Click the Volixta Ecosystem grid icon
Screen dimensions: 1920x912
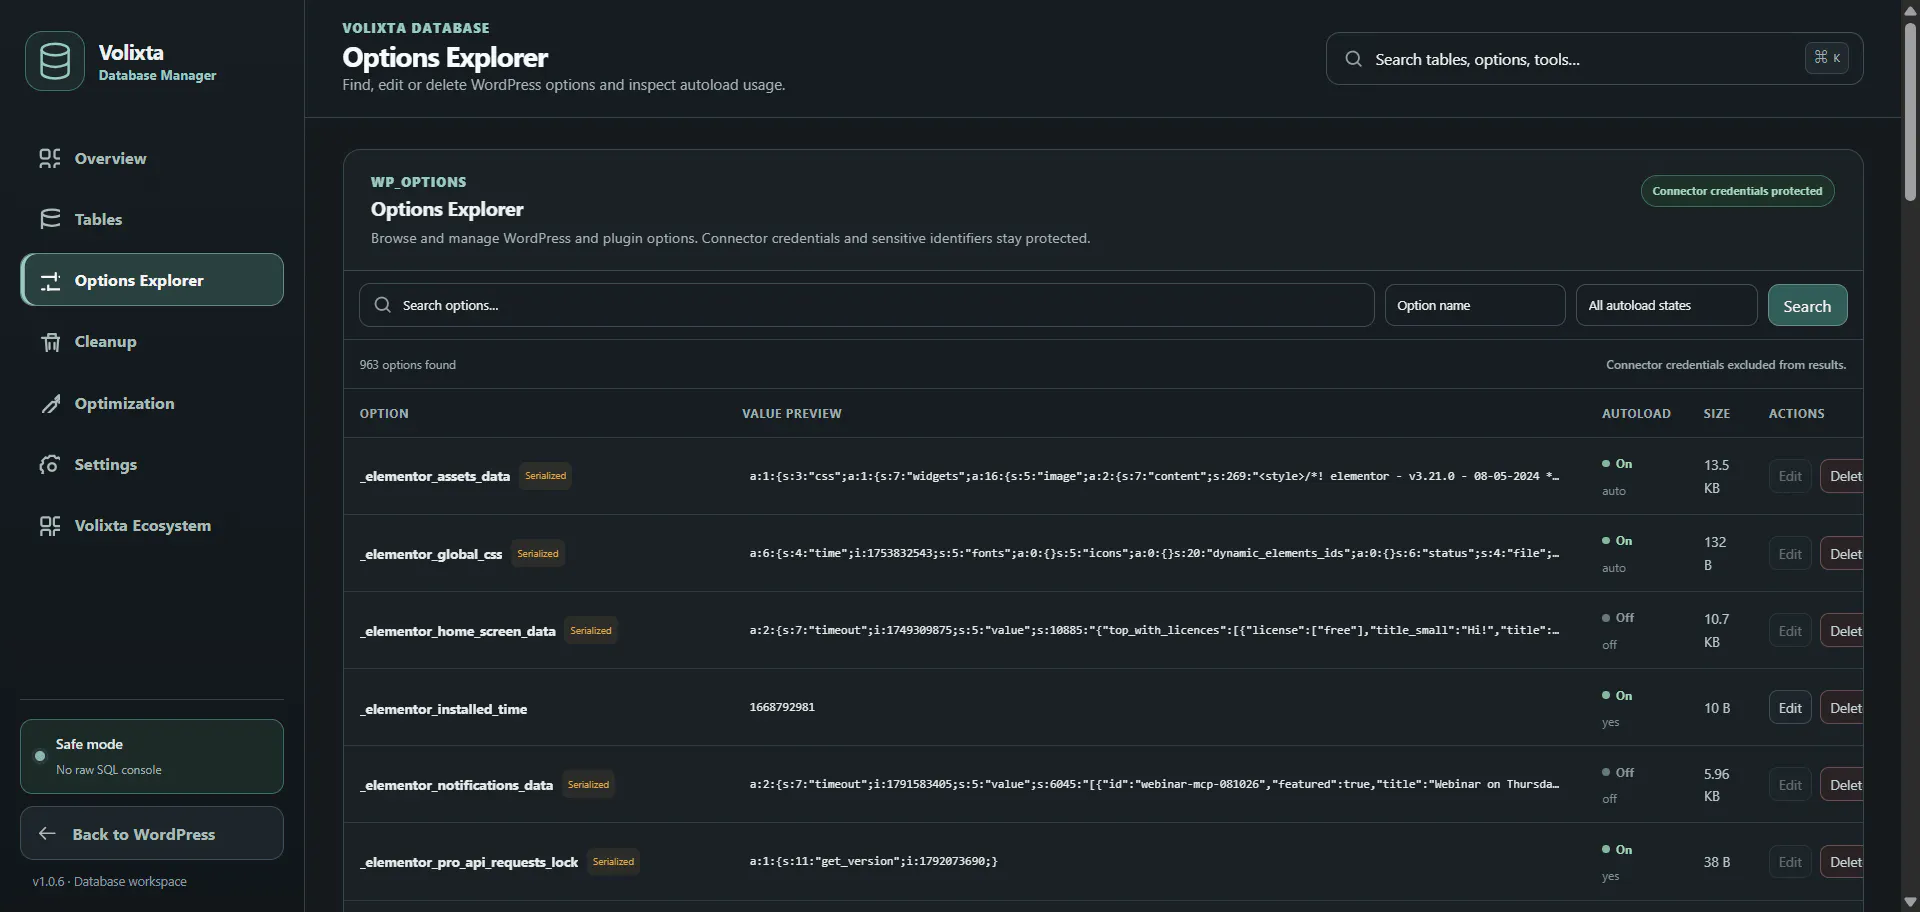[x=50, y=526]
